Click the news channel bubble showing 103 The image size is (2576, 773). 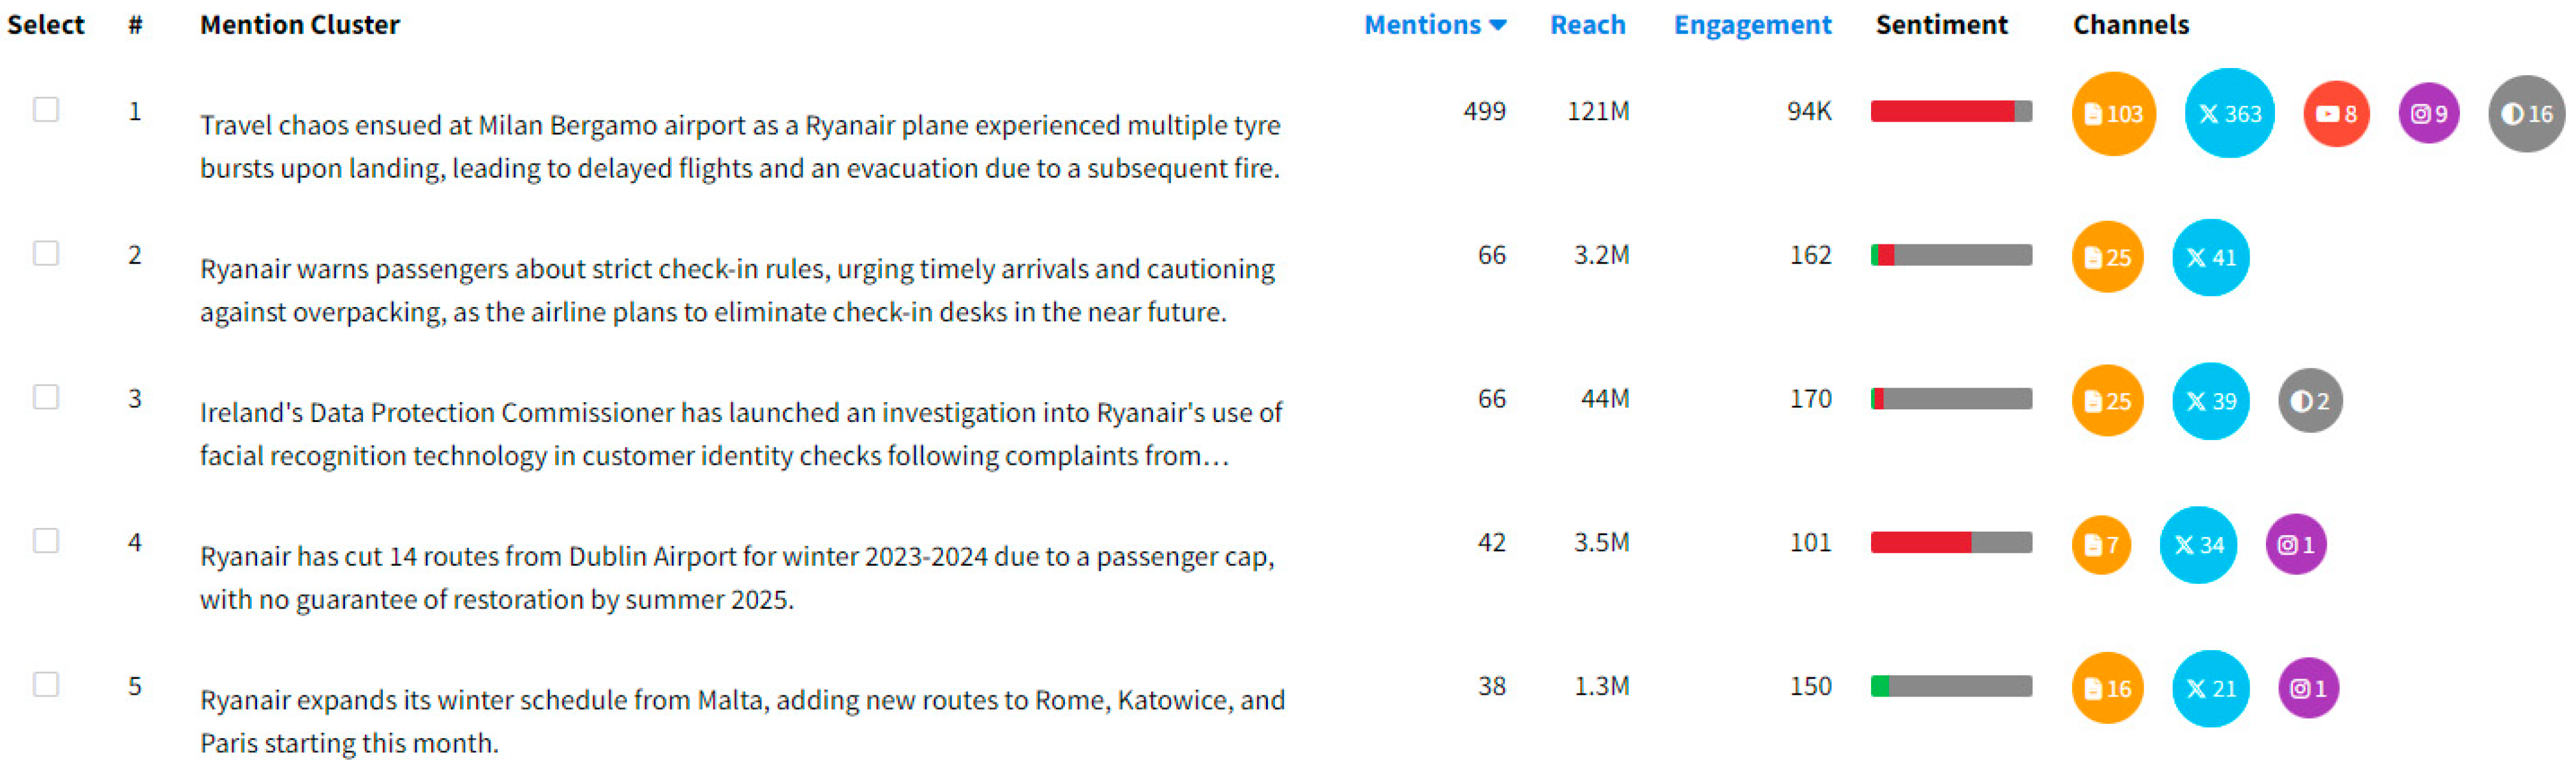(2112, 114)
